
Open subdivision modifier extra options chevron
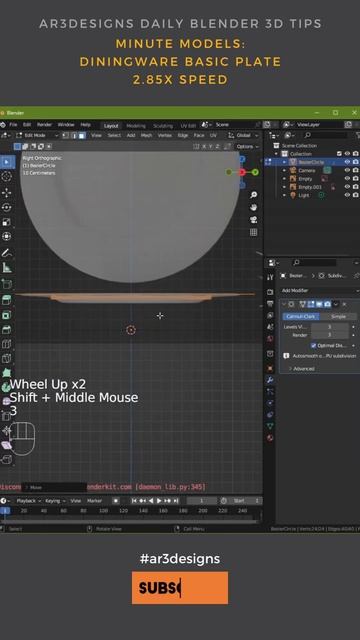(x=336, y=304)
